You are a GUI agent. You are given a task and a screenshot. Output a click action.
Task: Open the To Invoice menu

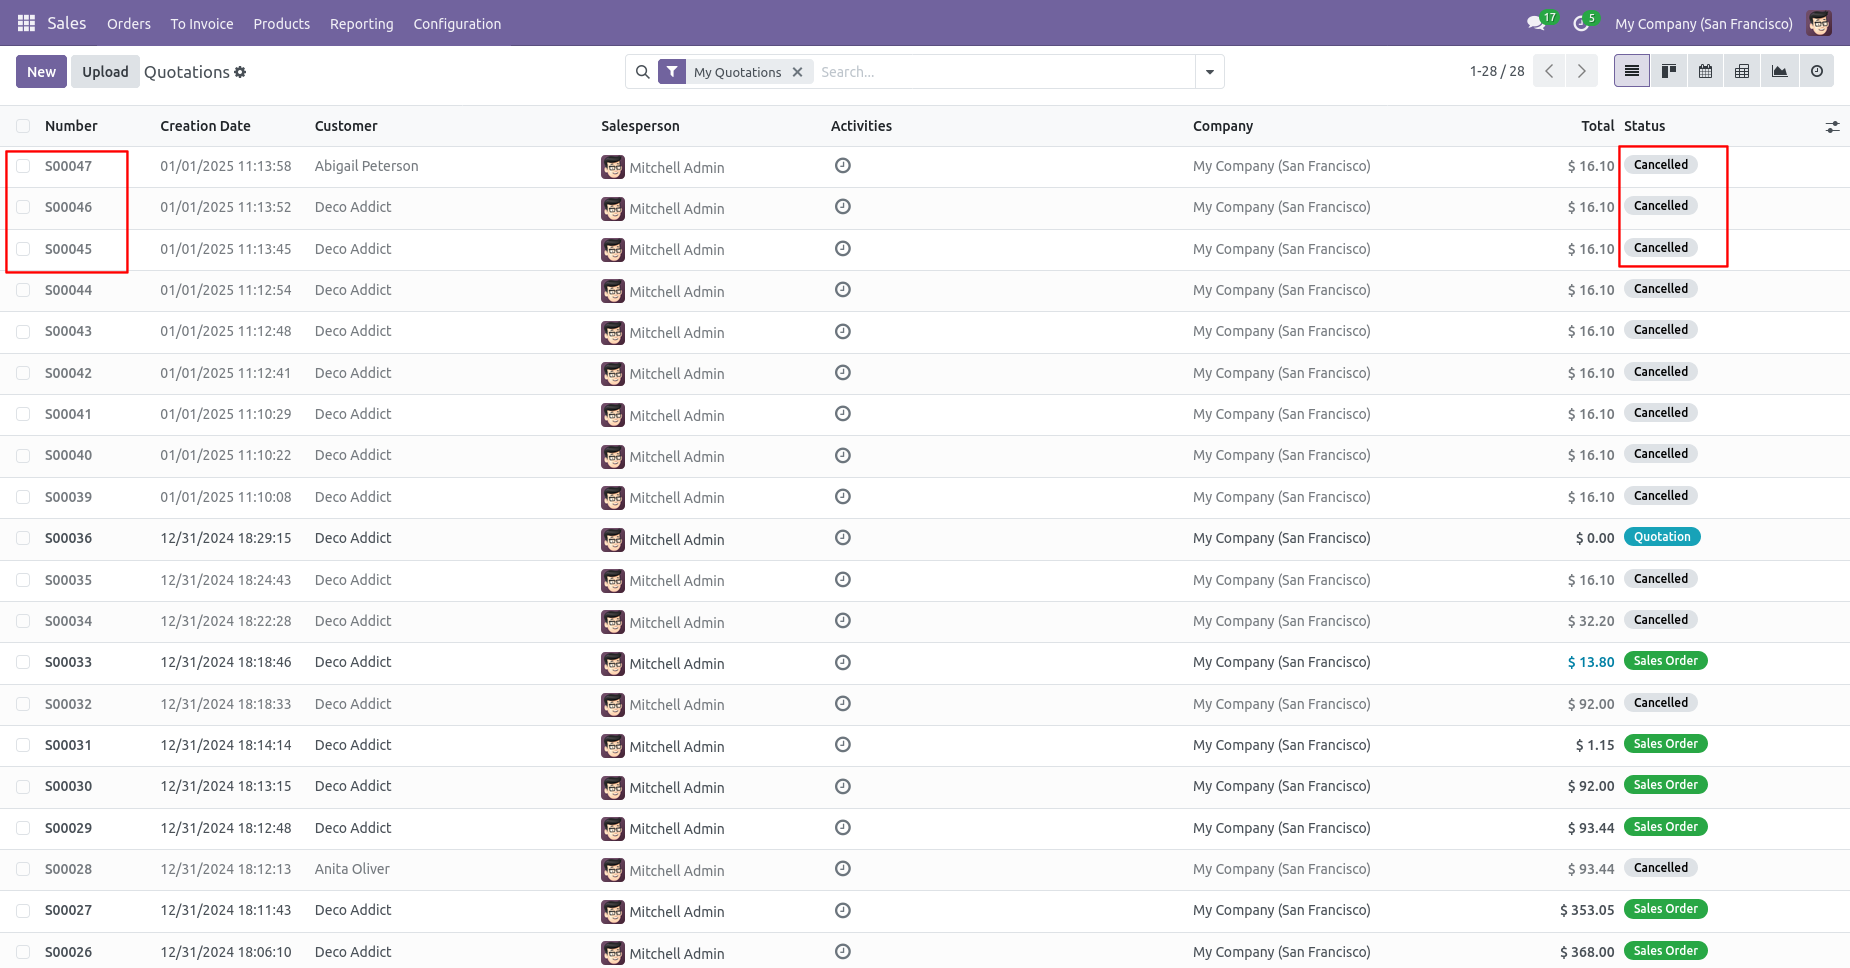[x=202, y=24]
